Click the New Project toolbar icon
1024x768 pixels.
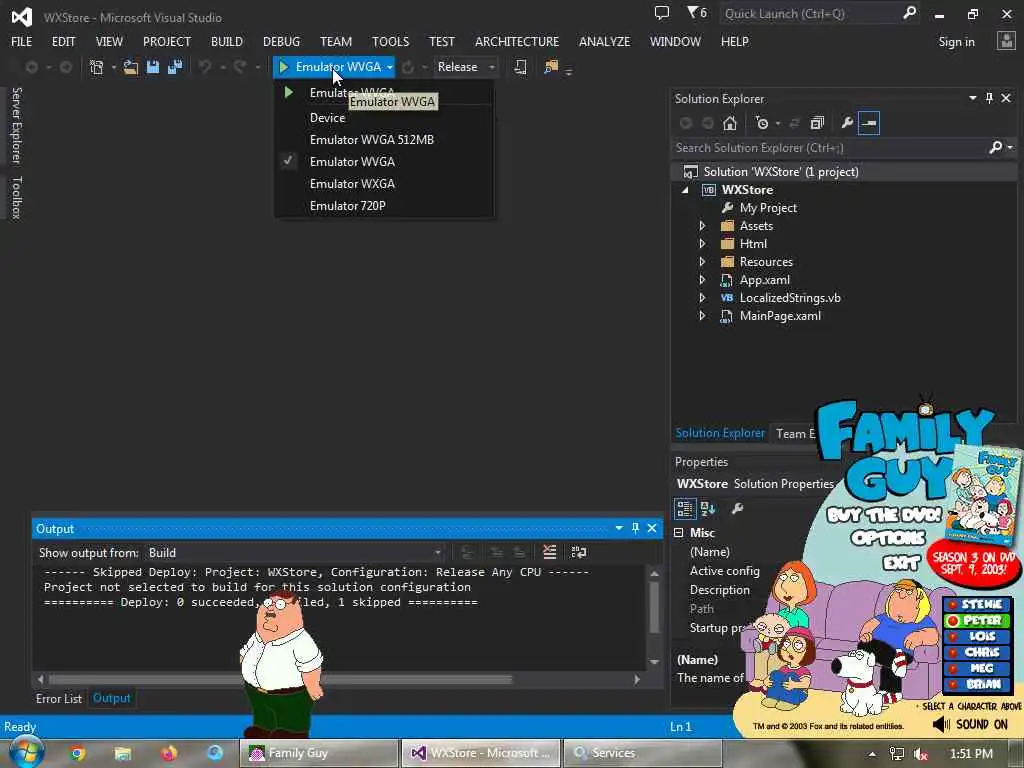97,67
